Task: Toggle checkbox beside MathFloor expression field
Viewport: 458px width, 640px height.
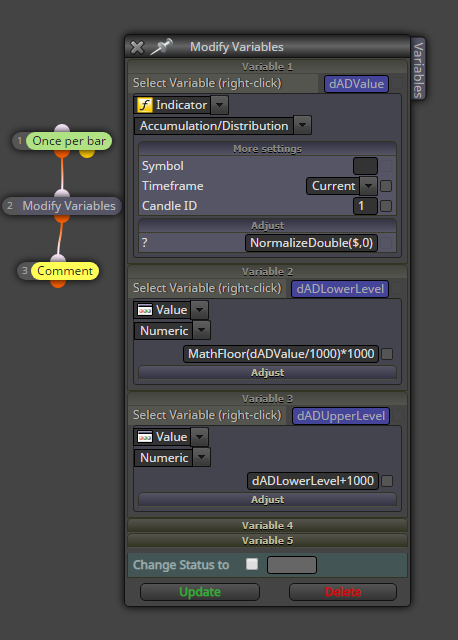Action: [387, 354]
